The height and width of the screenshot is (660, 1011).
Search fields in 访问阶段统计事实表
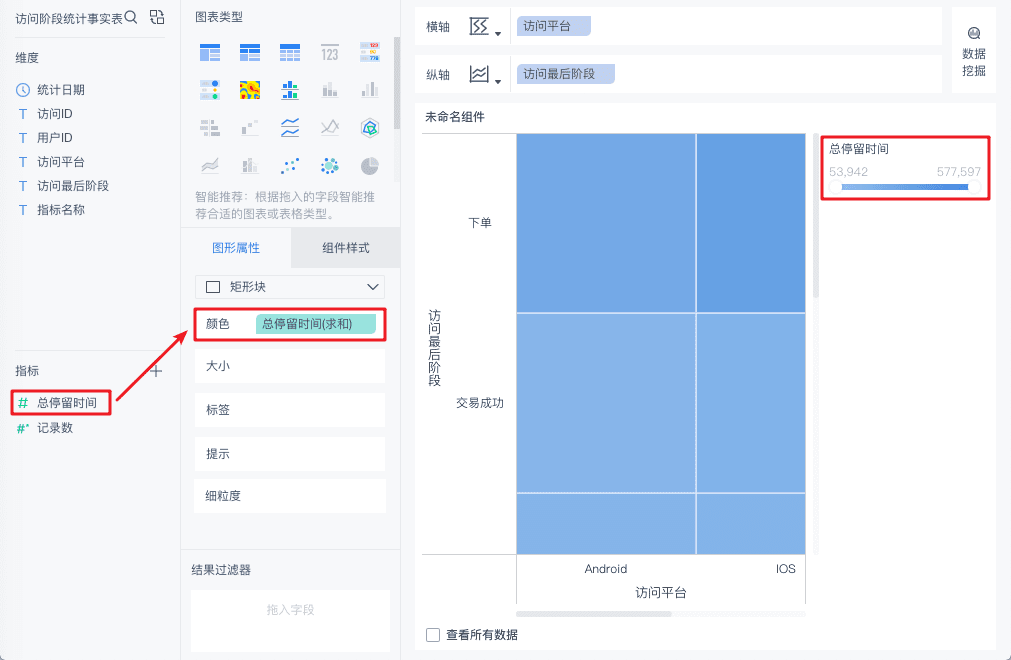[x=131, y=17]
